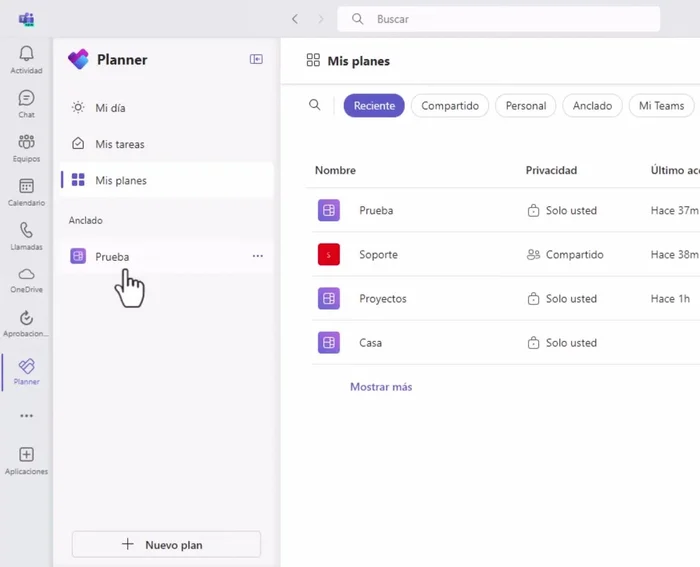700x567 pixels.
Task: Open more options for pinned Prueba
Action: pyautogui.click(x=258, y=256)
